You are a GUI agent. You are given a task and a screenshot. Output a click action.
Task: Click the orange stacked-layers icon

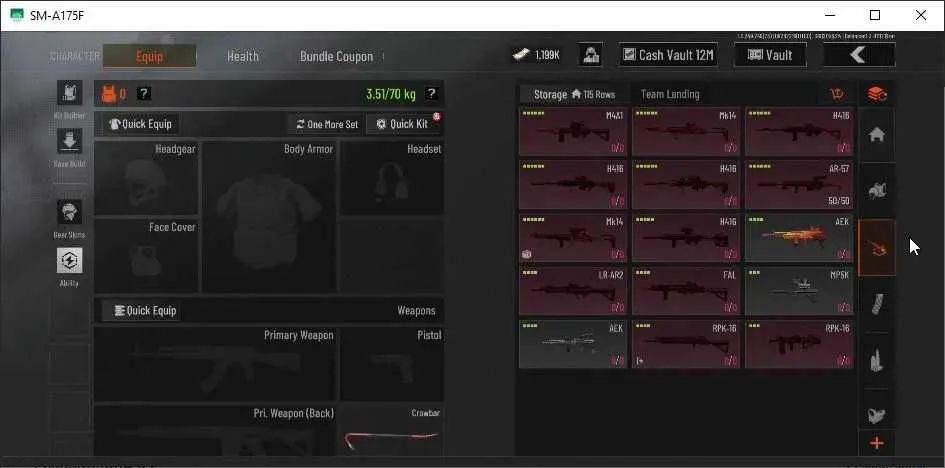pyautogui.click(x=877, y=94)
